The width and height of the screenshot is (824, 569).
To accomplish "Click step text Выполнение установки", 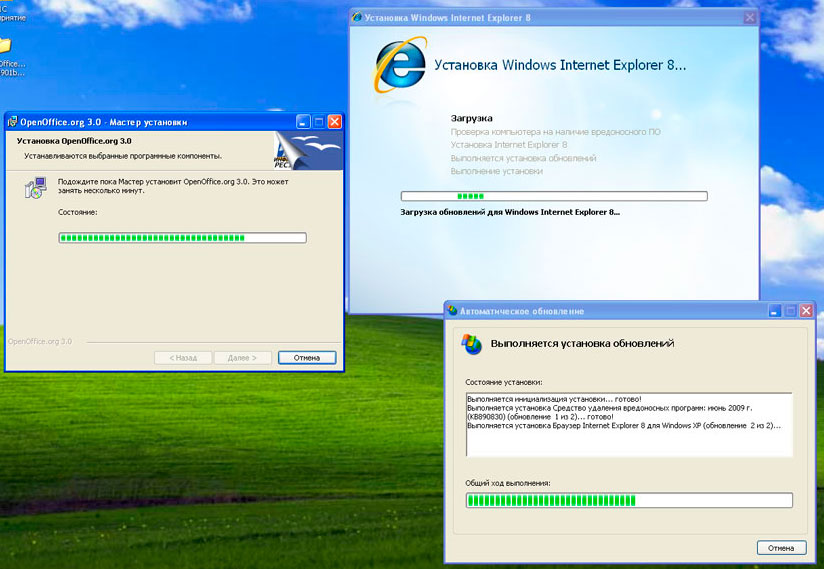I will point(497,171).
